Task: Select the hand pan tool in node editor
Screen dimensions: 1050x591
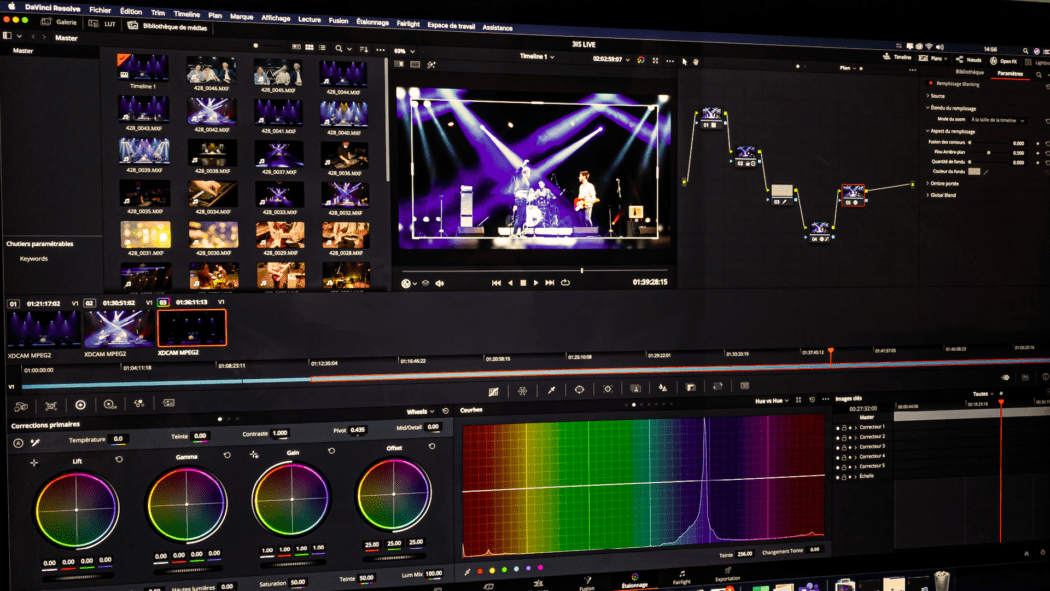Action: 696,62
